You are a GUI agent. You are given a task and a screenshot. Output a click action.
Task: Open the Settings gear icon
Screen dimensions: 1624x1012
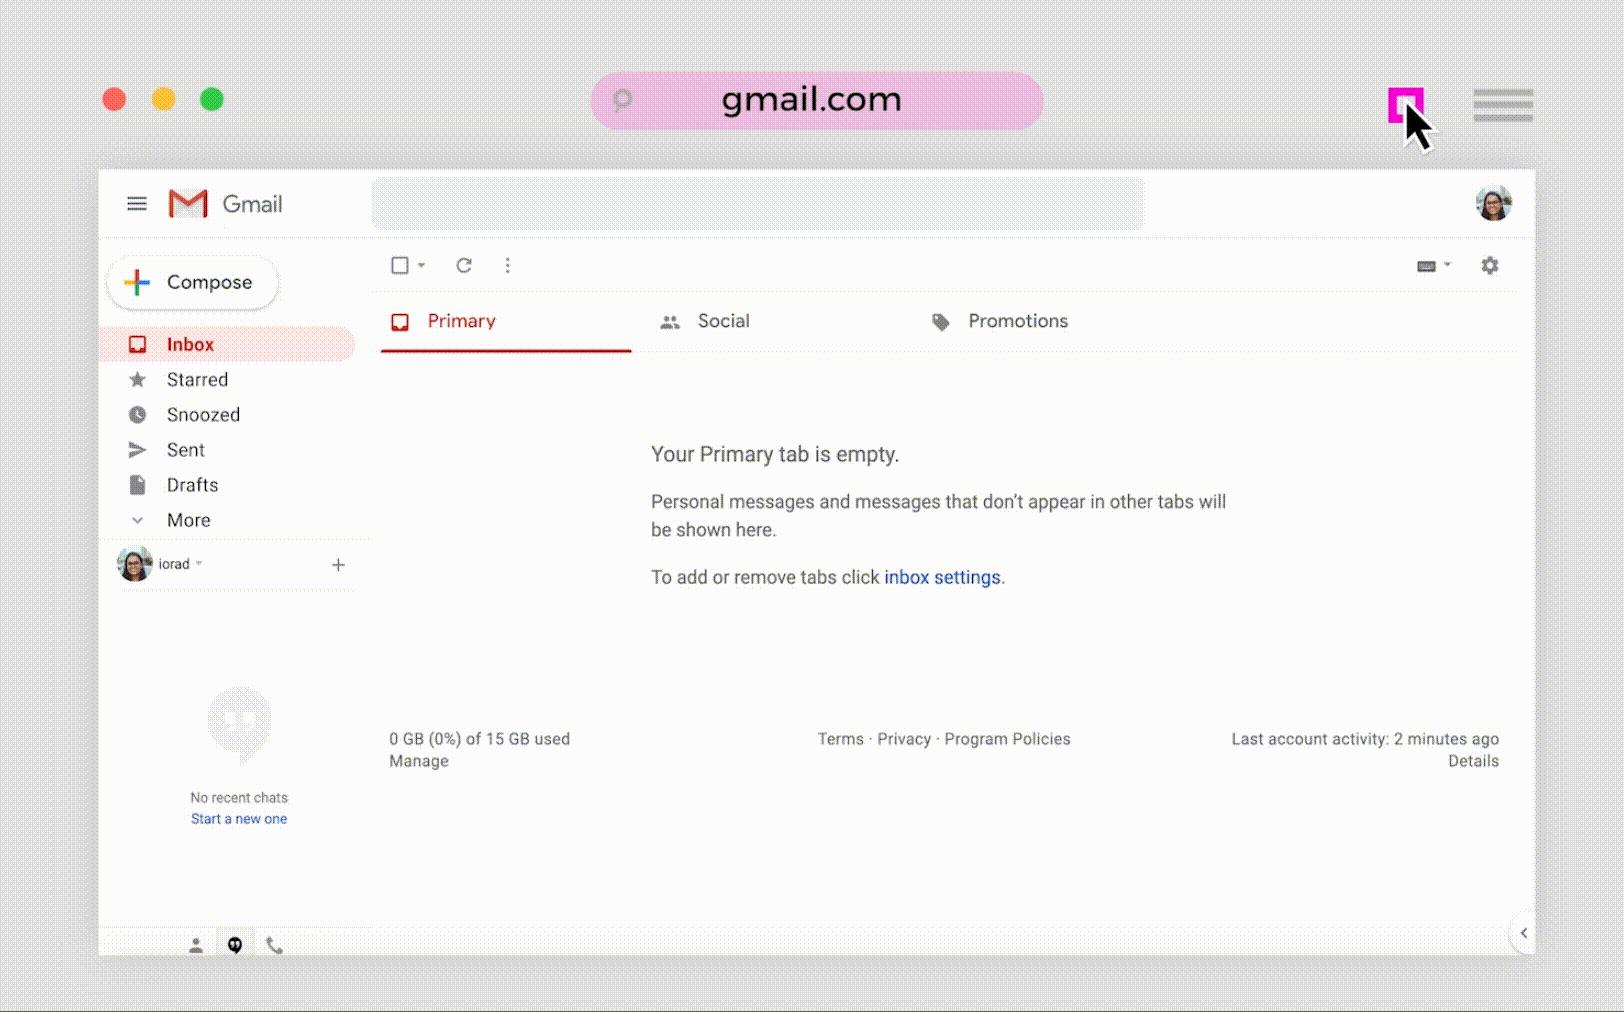click(1490, 265)
